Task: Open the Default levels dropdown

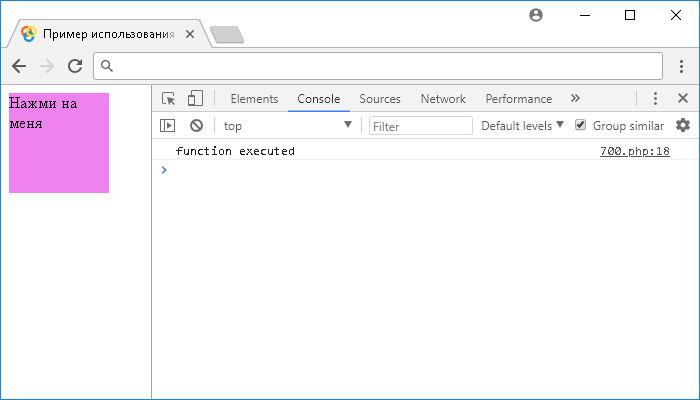Action: pyautogui.click(x=522, y=126)
